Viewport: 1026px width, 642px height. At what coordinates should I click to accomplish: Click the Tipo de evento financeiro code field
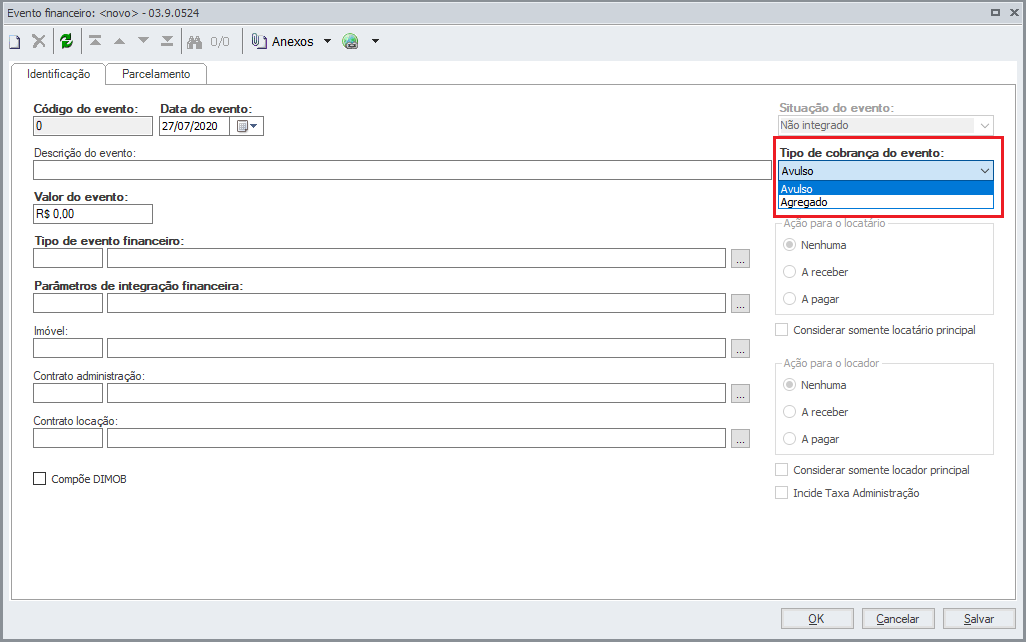coord(68,259)
